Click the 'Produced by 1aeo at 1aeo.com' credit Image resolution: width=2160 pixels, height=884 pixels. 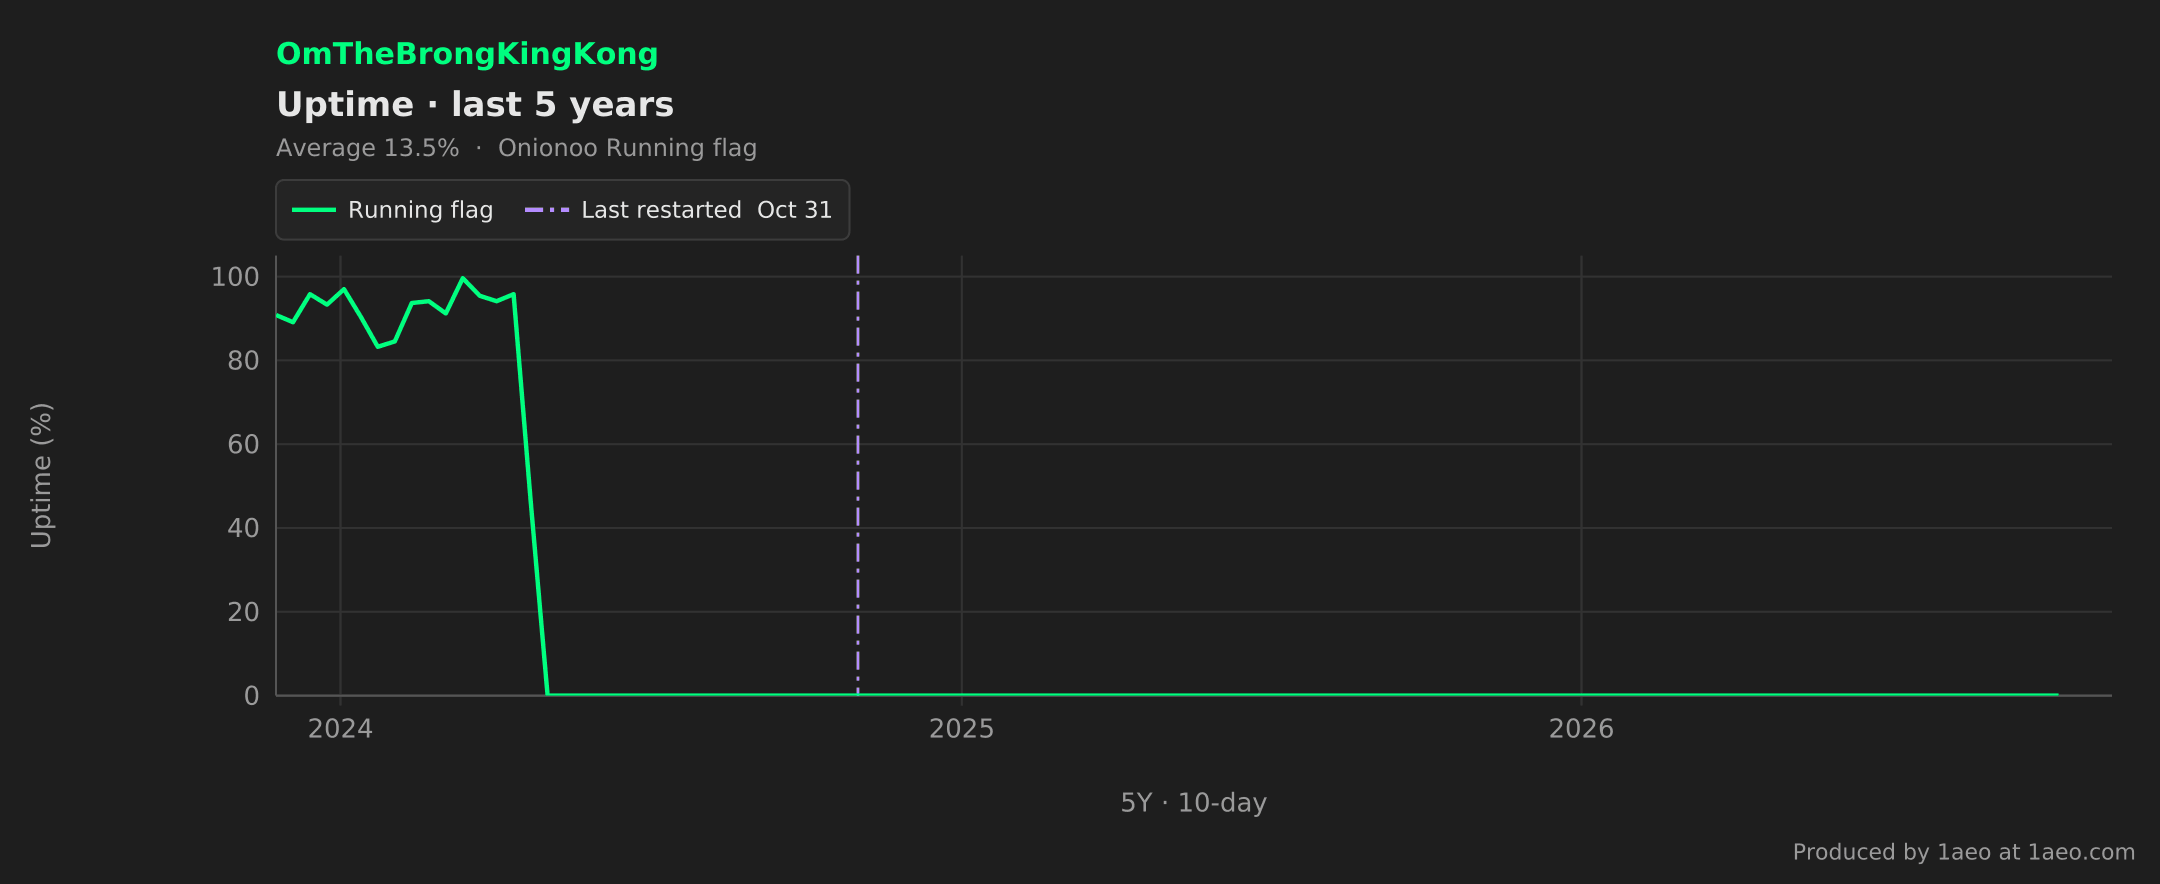1963,852
